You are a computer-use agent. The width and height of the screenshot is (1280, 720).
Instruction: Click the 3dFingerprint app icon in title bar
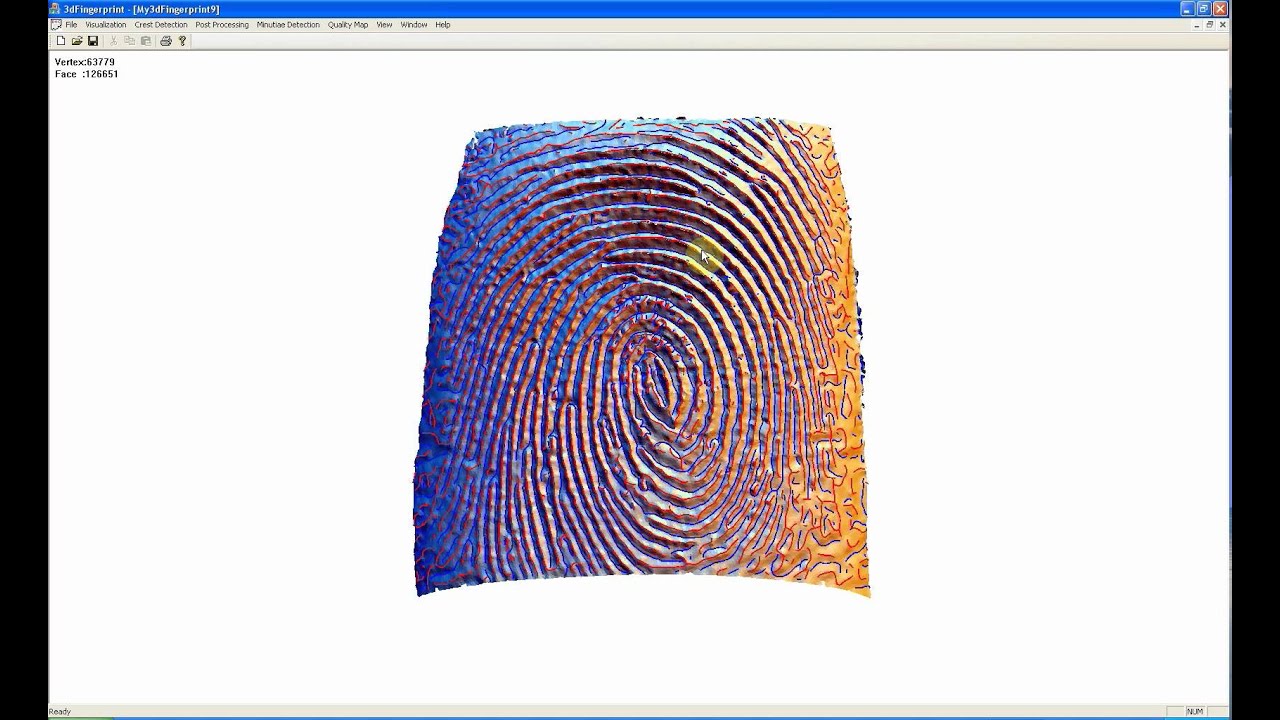coord(56,9)
